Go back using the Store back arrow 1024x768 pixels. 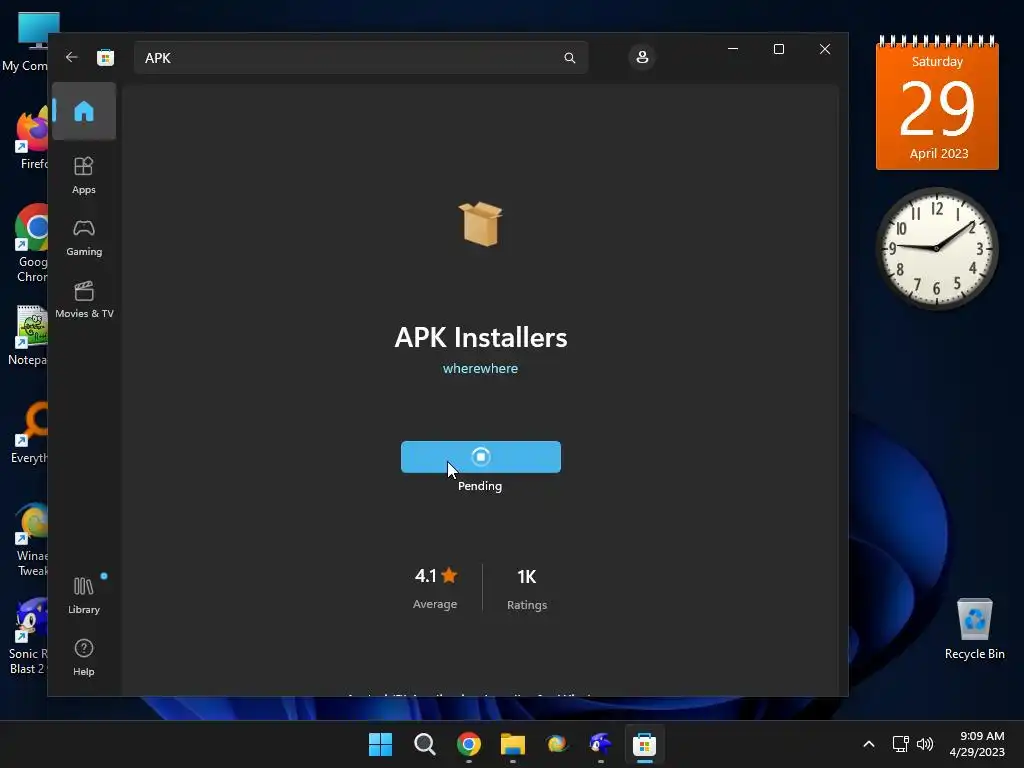(x=72, y=57)
